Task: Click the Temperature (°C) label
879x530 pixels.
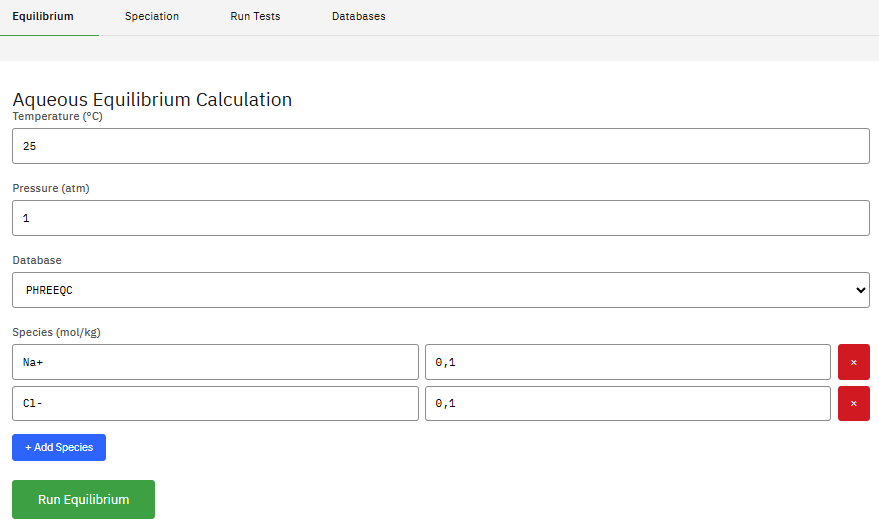Action: [57, 117]
